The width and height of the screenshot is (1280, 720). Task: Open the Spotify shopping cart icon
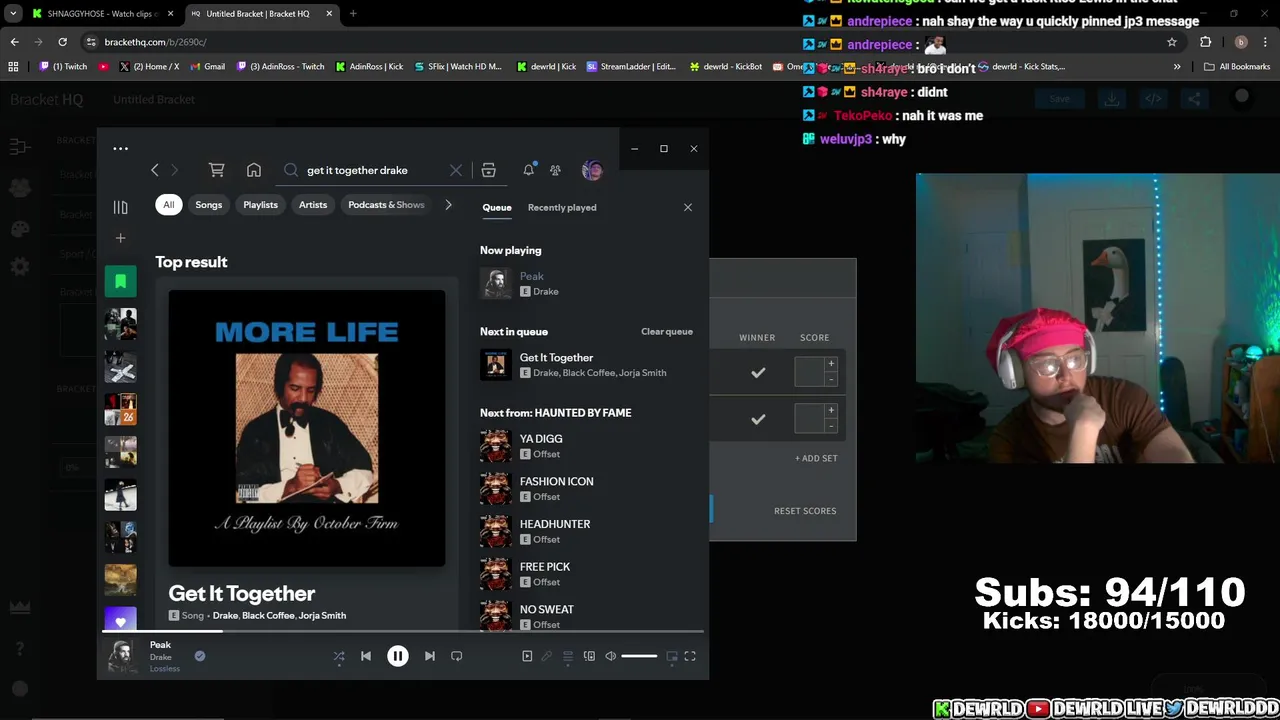[x=216, y=170]
